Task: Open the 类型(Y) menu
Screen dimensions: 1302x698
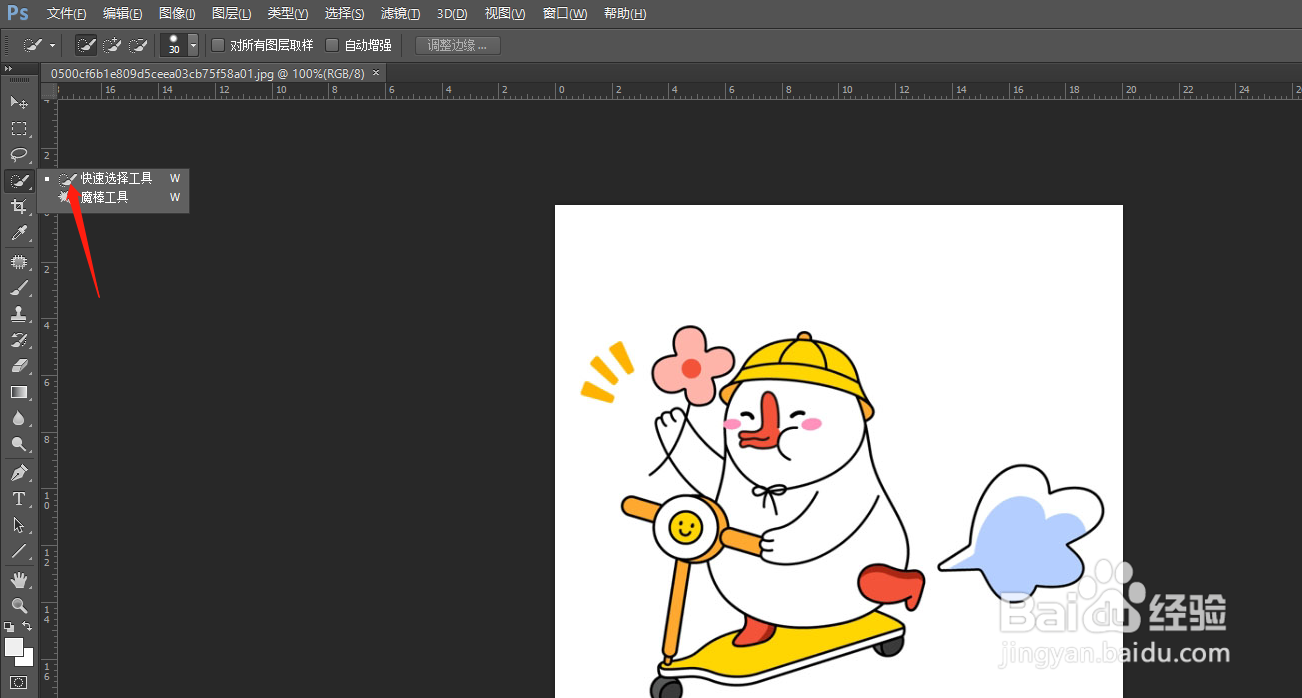Action: pyautogui.click(x=288, y=14)
